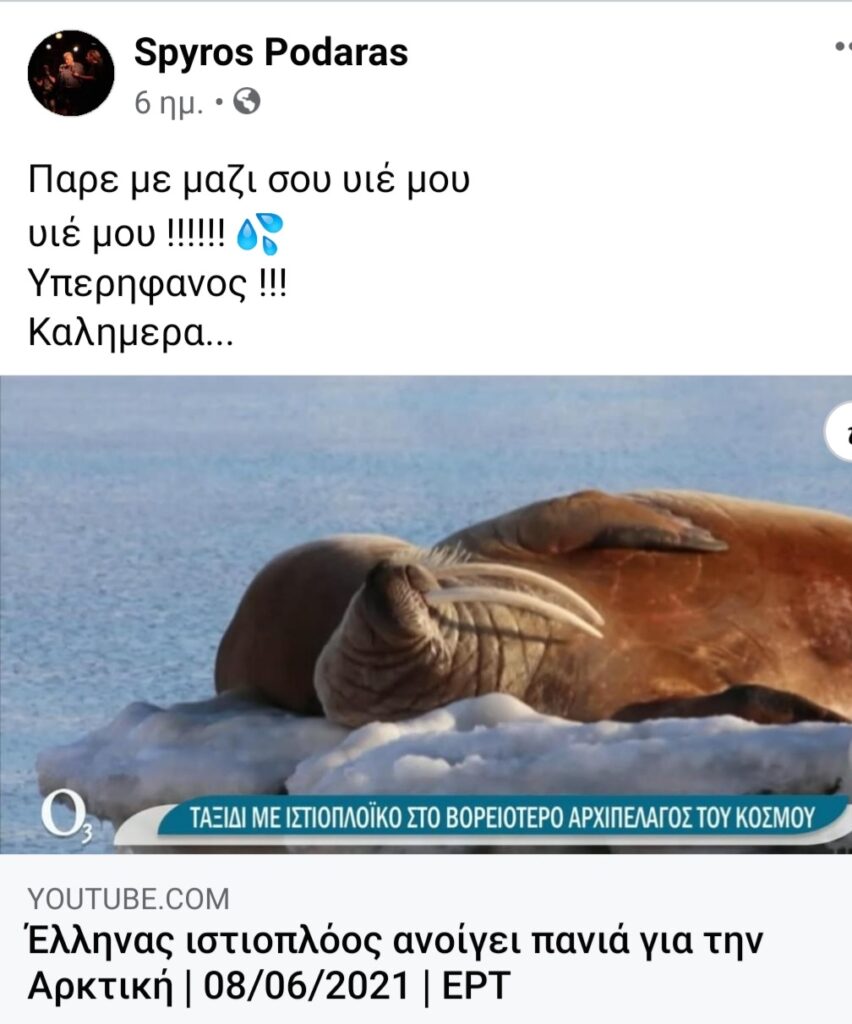The width and height of the screenshot is (852, 1024).
Task: Open the post's "6 ημ." timestamp
Action: (168, 103)
